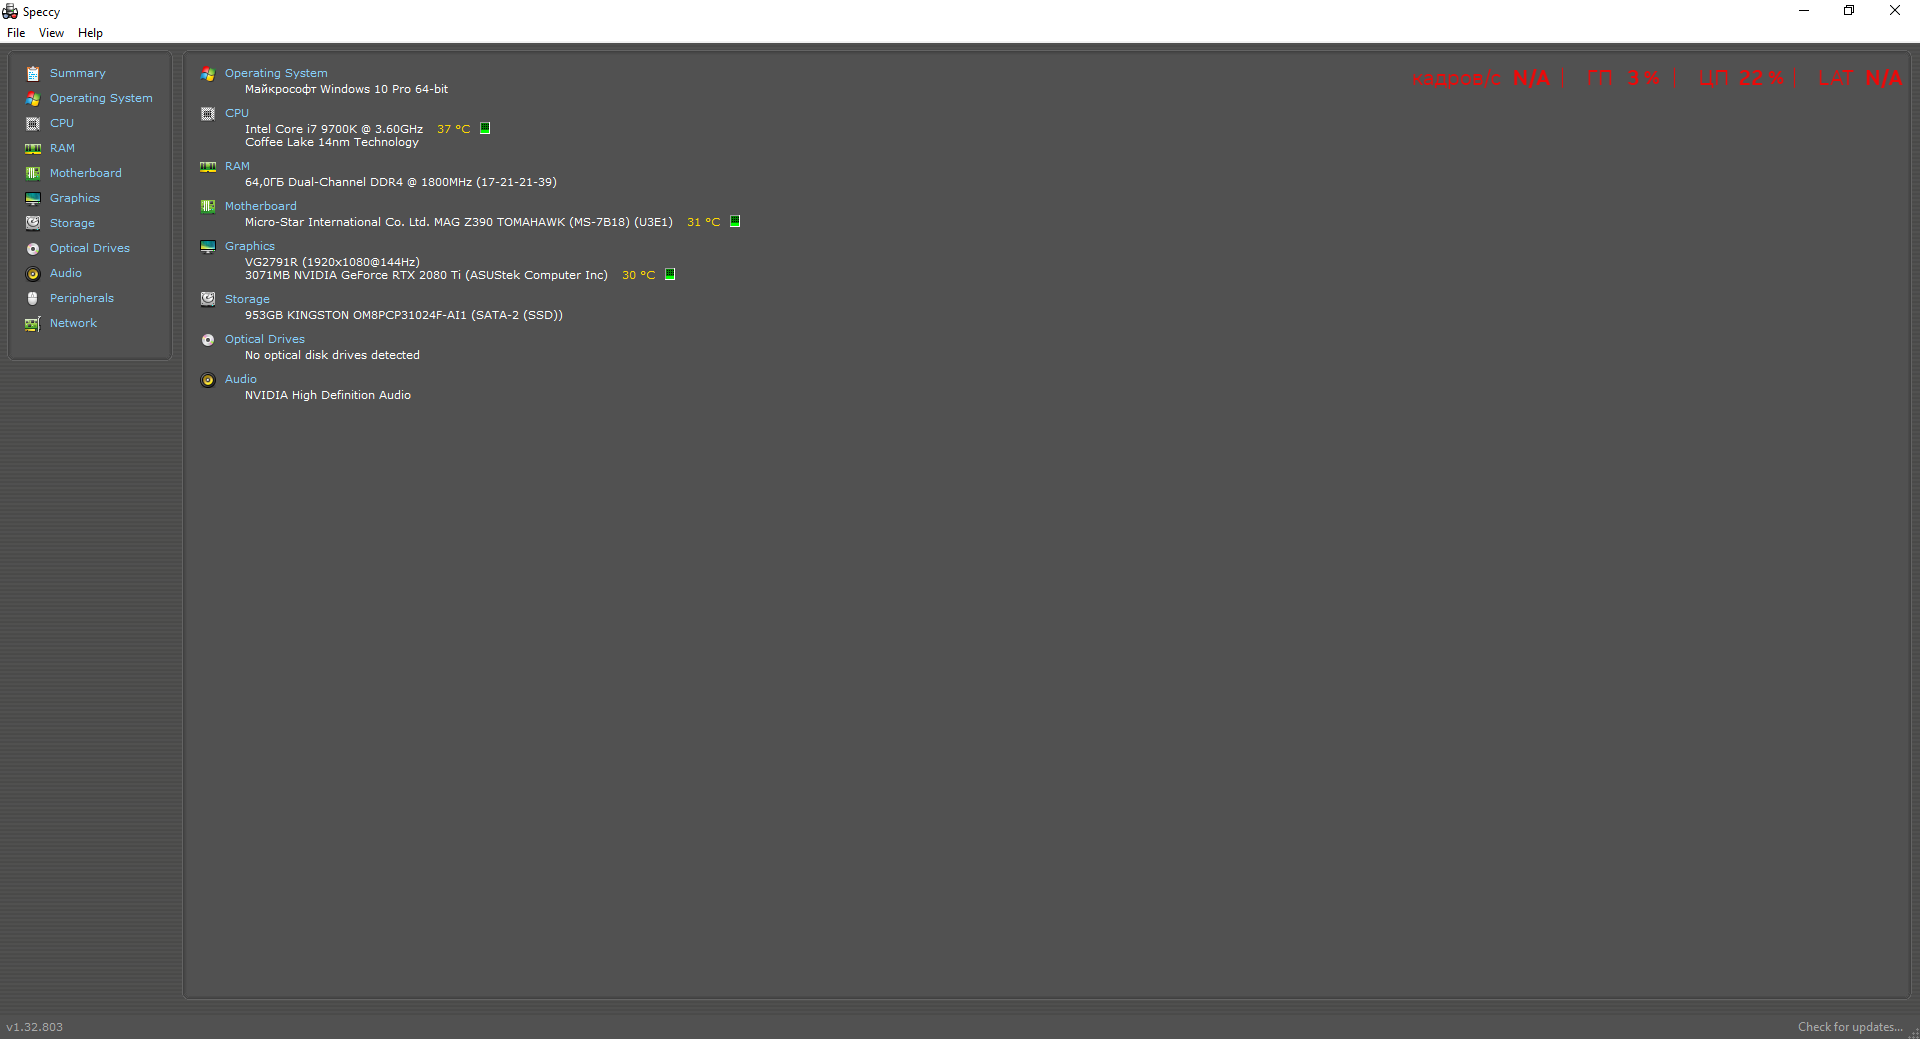Viewport: 1920px width, 1039px height.
Task: Open RAM section from the sidebar
Action: click(x=62, y=148)
